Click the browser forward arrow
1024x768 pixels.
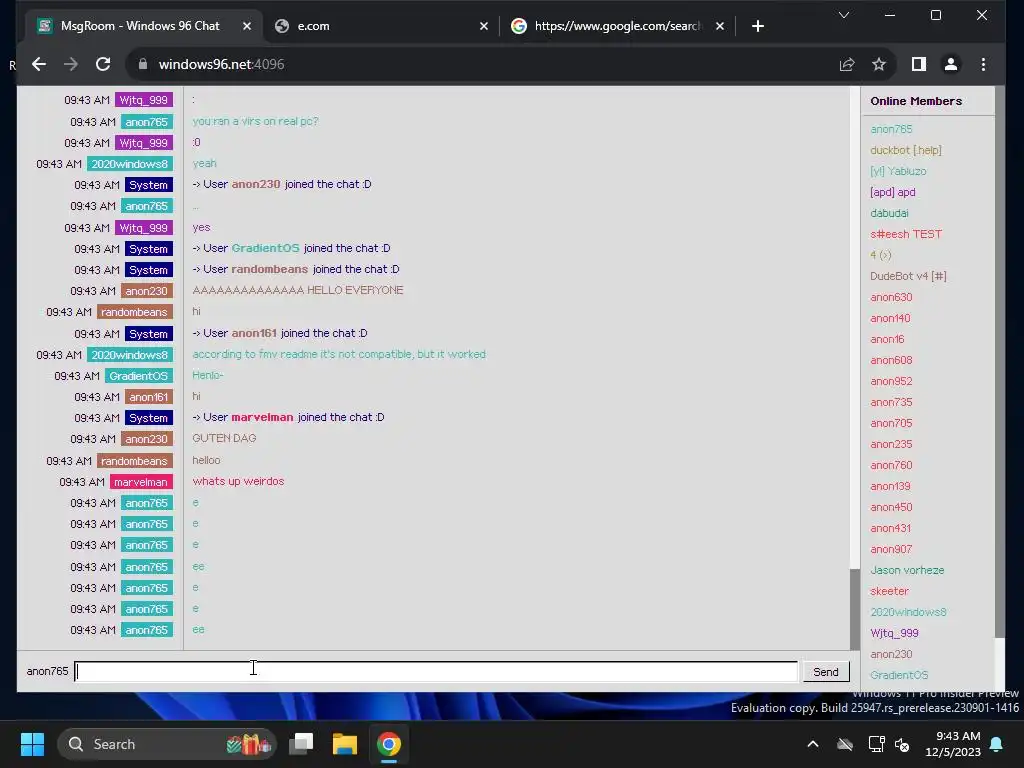tap(71, 64)
